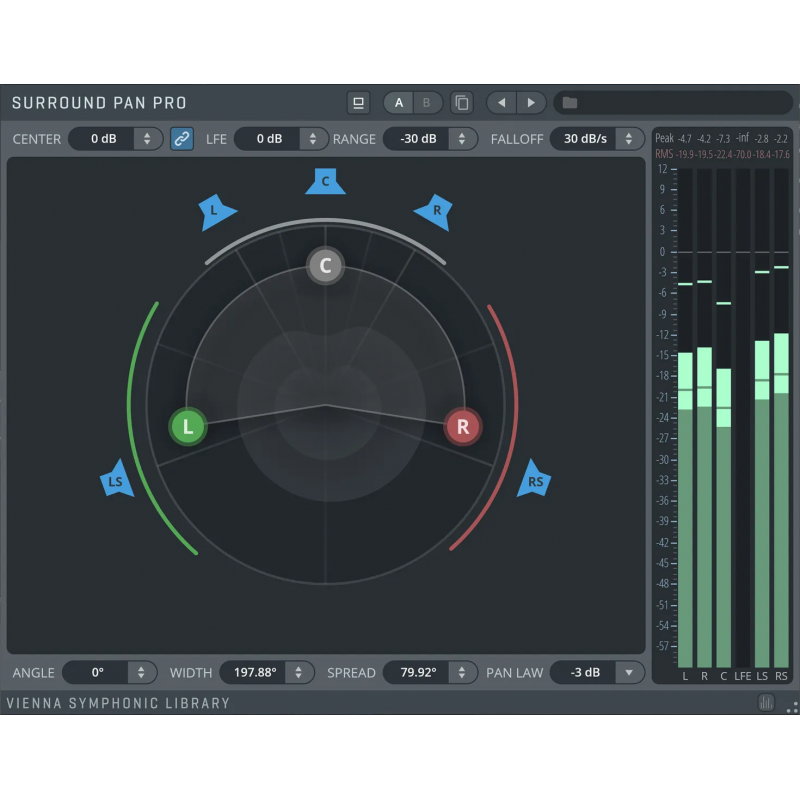Go to the next preset
Screen dimensions: 800x800
[x=531, y=103]
